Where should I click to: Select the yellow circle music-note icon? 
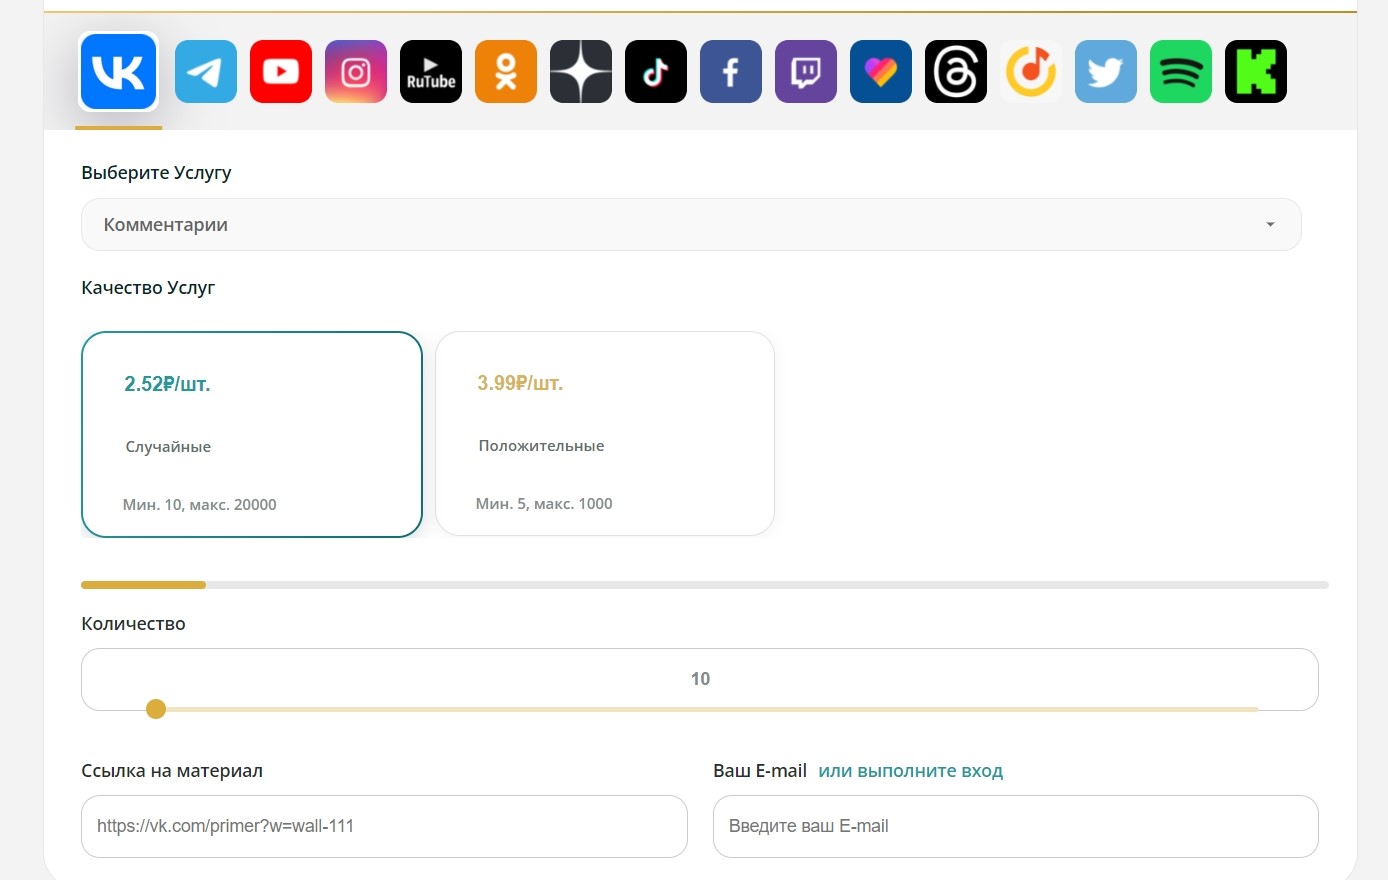(1031, 71)
